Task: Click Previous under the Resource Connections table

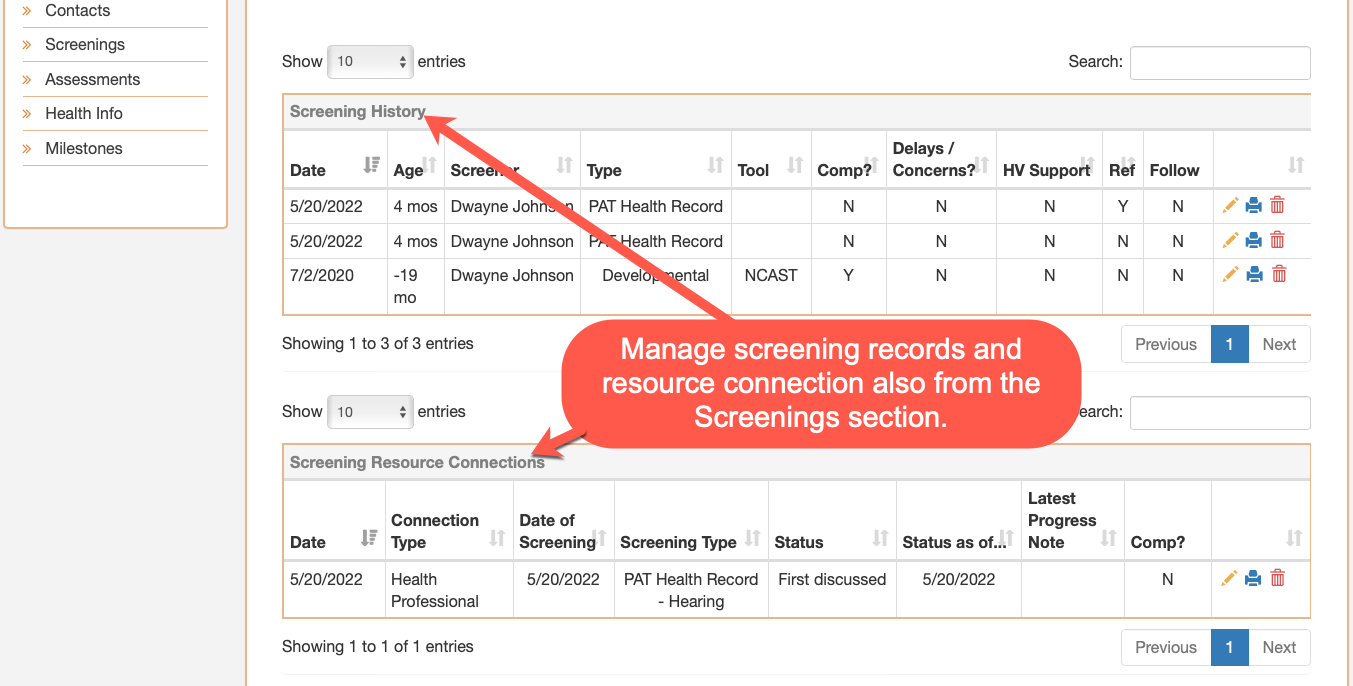Action: (x=1166, y=647)
